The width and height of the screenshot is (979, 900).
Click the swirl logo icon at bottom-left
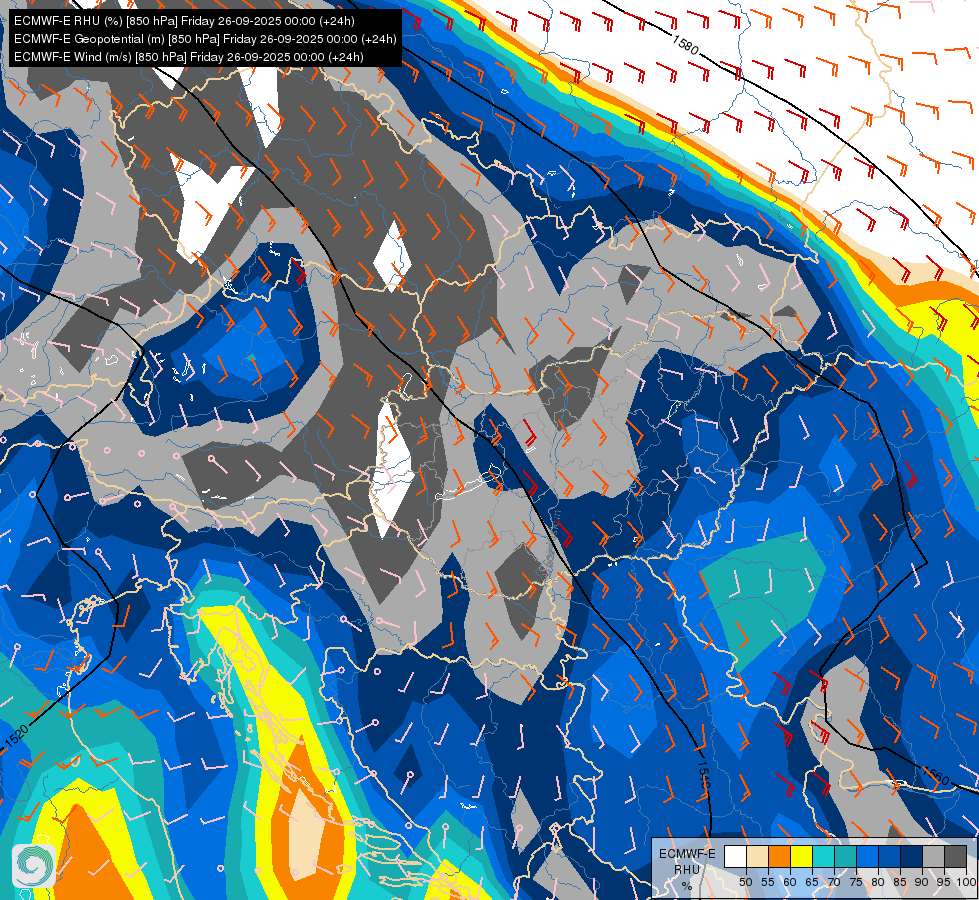click(33, 866)
